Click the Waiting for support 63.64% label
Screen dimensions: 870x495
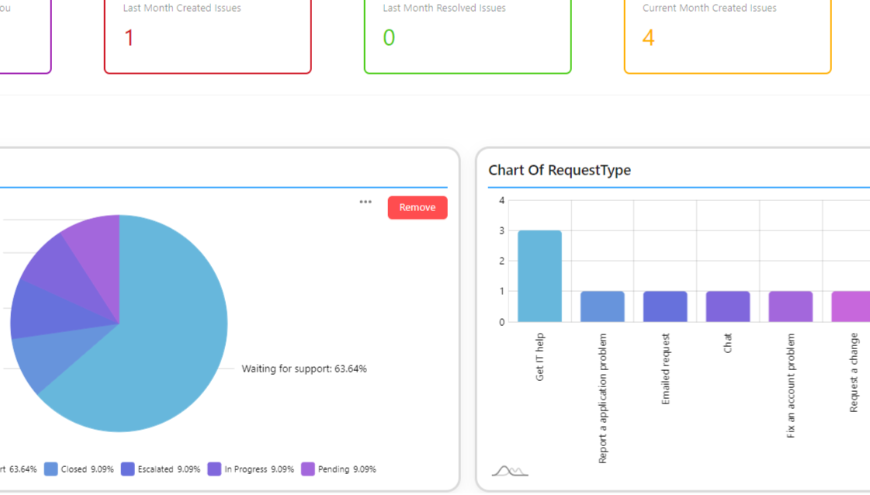click(x=304, y=368)
